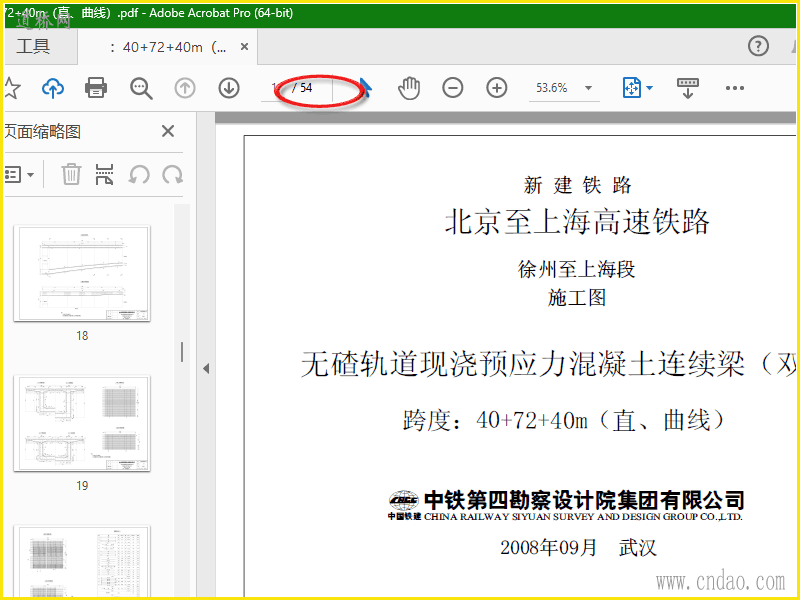The height and width of the screenshot is (600, 800).
Task: Expand the fit page options arrow
Action: coord(649,88)
